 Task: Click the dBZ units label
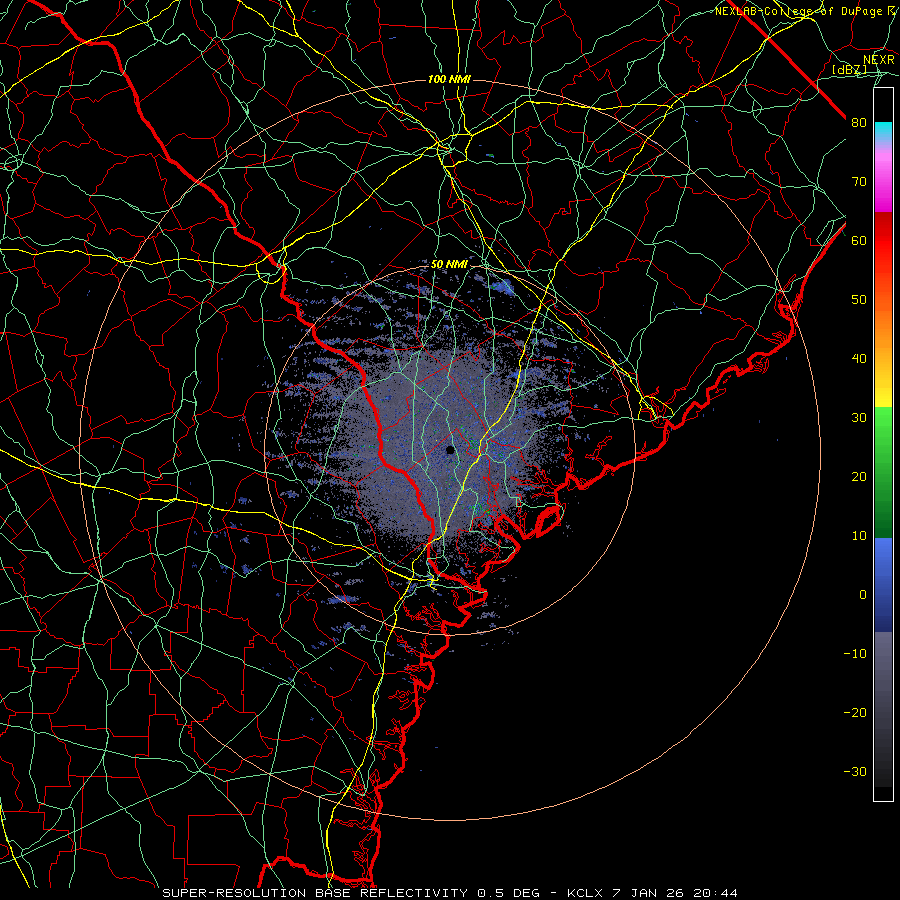coord(849,69)
